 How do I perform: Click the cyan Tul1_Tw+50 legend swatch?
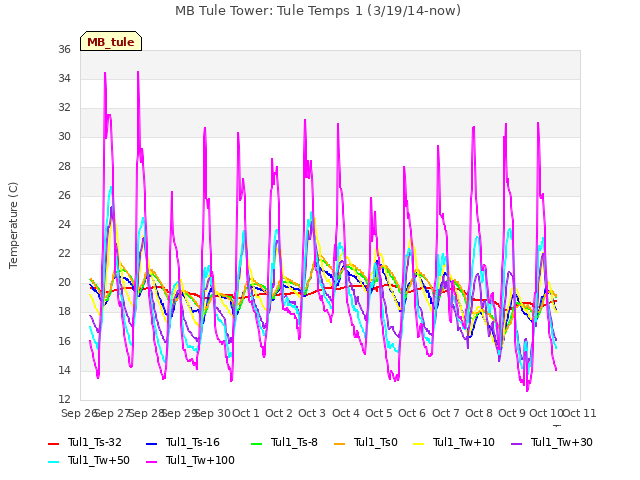click(54, 462)
